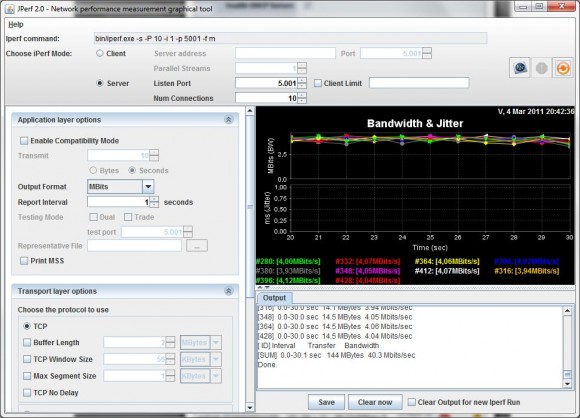Click the Seconds radio button
Viewport: 580px width, 418px height.
132,170
